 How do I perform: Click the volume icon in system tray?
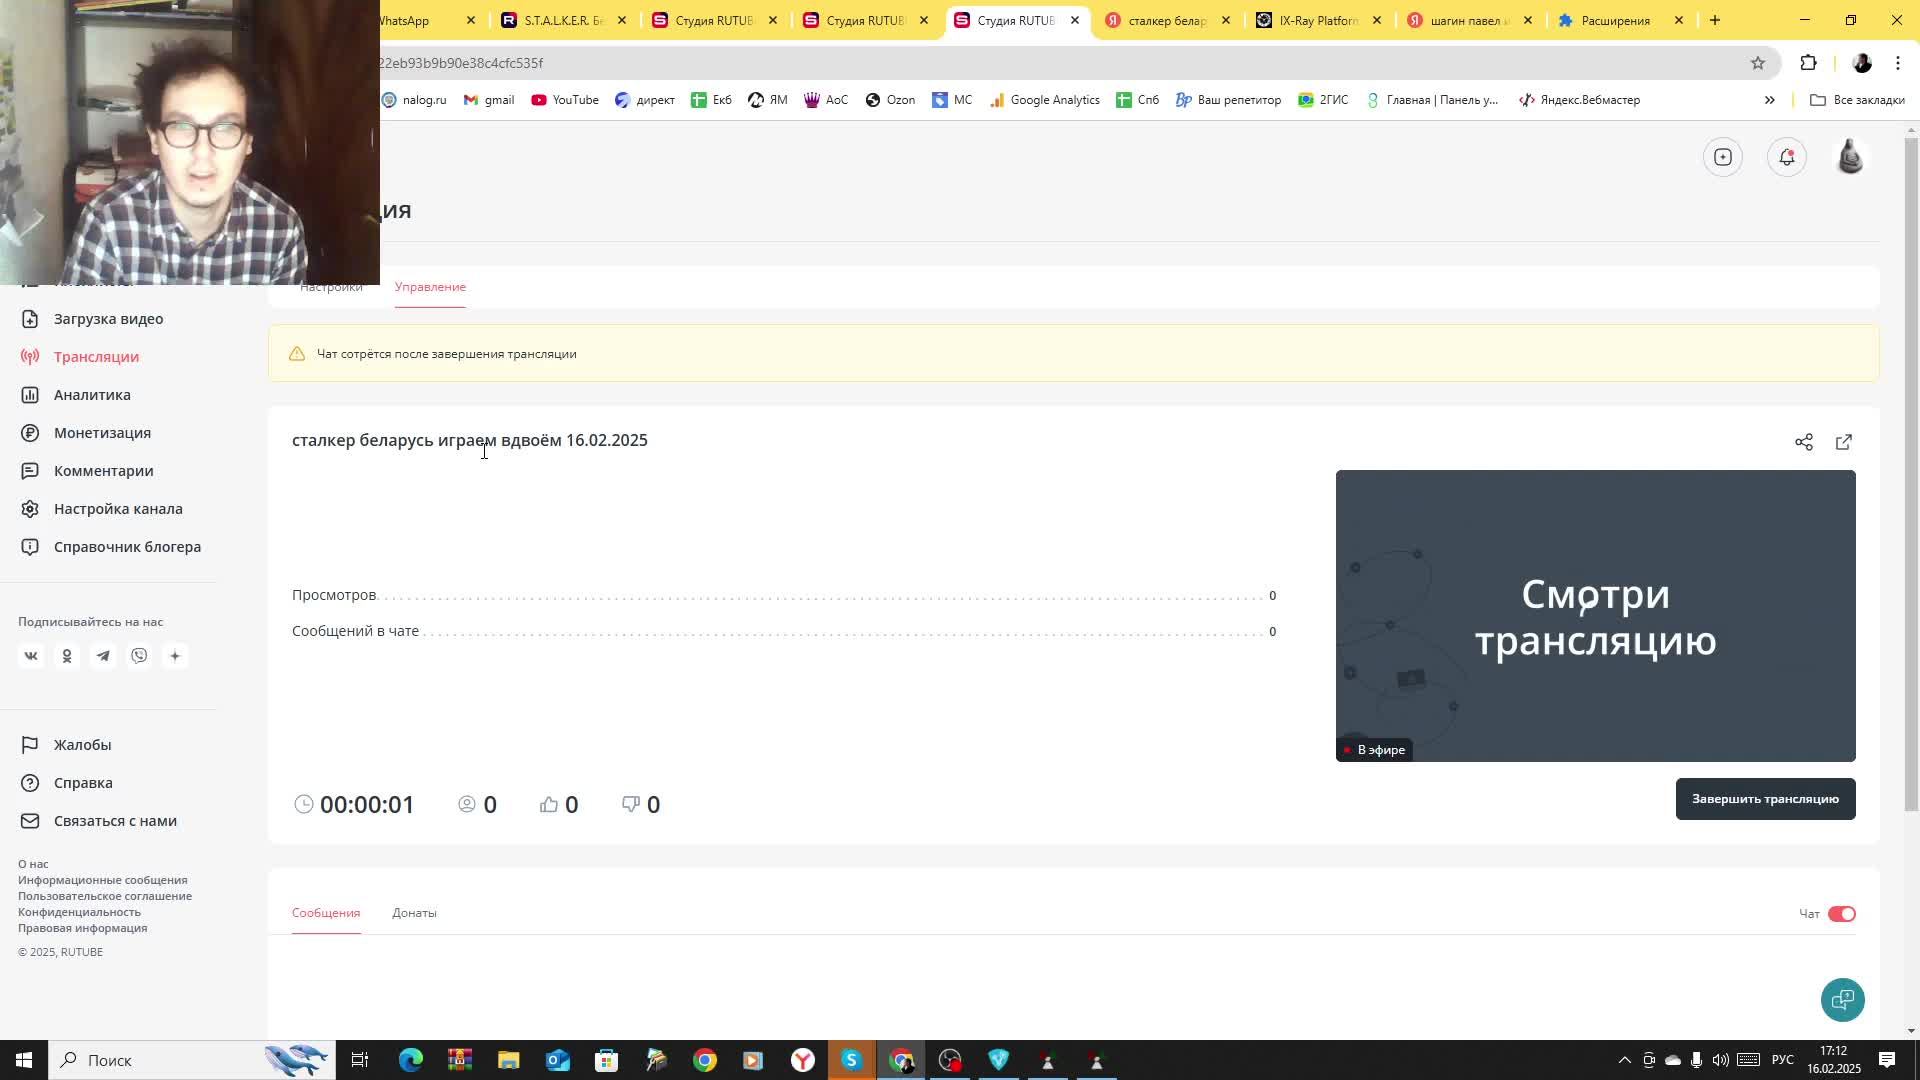coord(1720,1060)
